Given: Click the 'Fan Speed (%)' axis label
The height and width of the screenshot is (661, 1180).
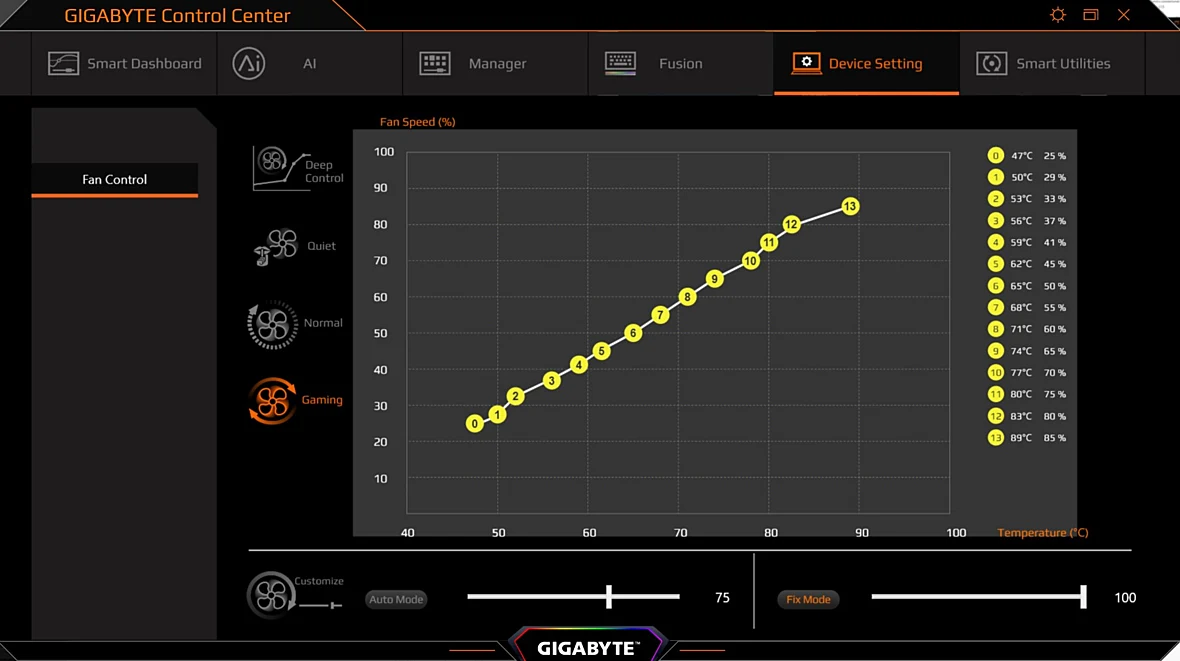Looking at the screenshot, I should tap(417, 122).
